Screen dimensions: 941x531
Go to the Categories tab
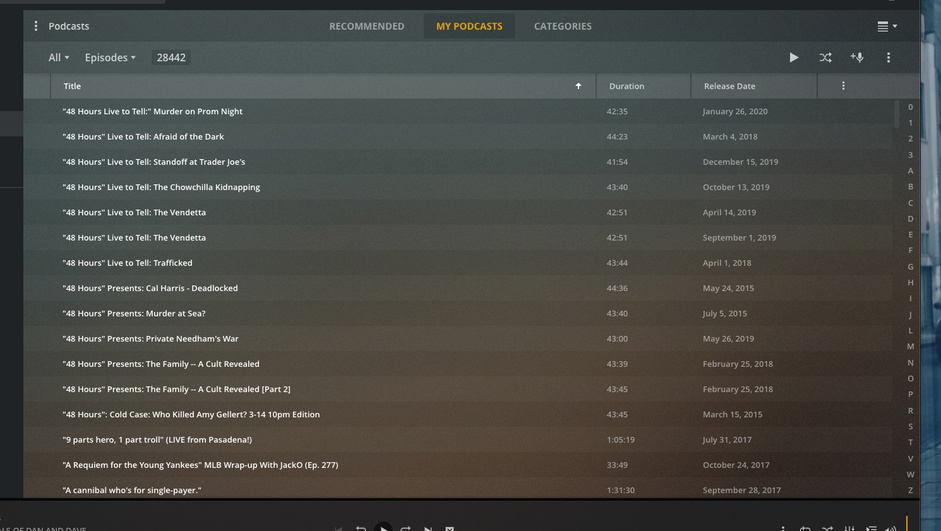[x=563, y=26]
